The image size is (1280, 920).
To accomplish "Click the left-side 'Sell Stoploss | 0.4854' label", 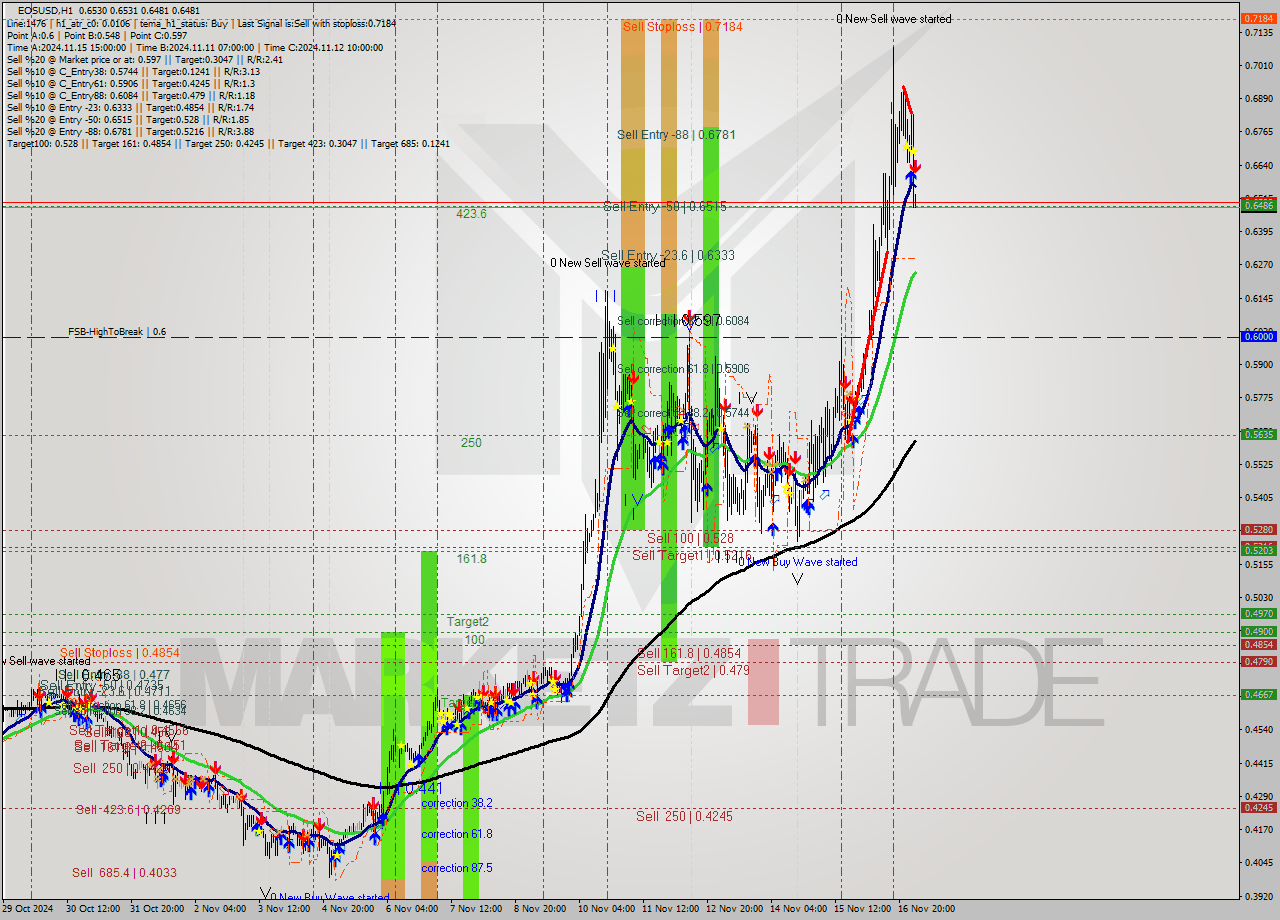I will click(119, 653).
